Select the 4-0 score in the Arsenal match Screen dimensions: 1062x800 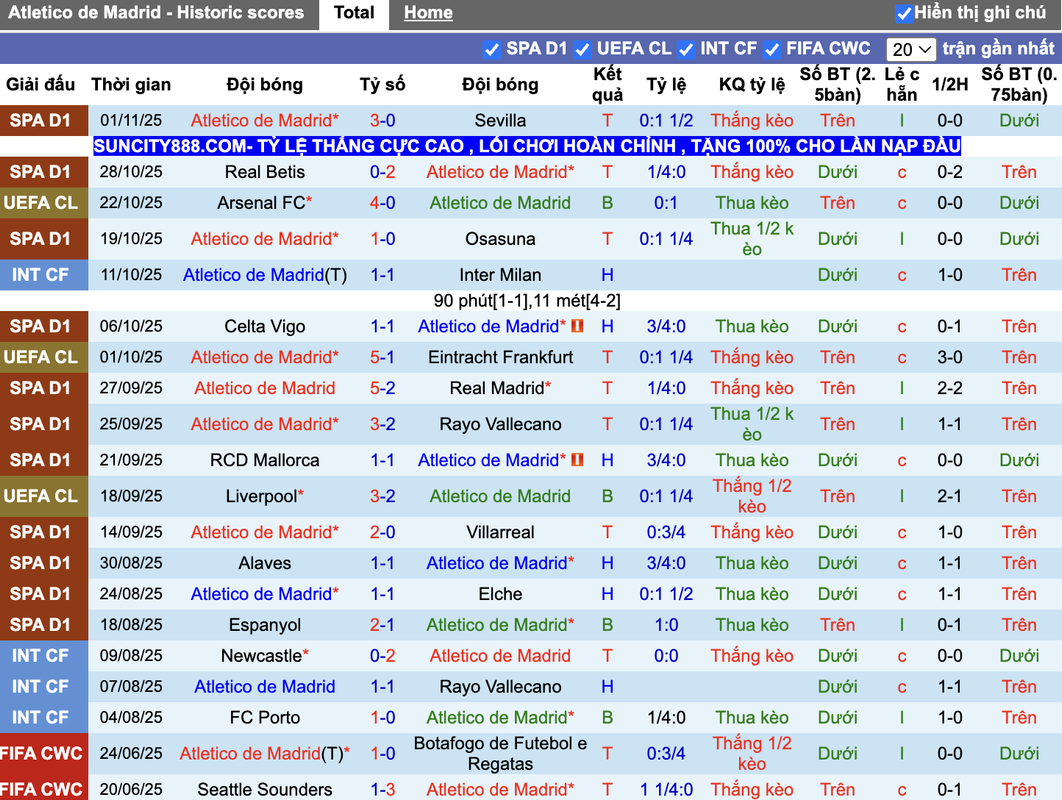point(383,203)
